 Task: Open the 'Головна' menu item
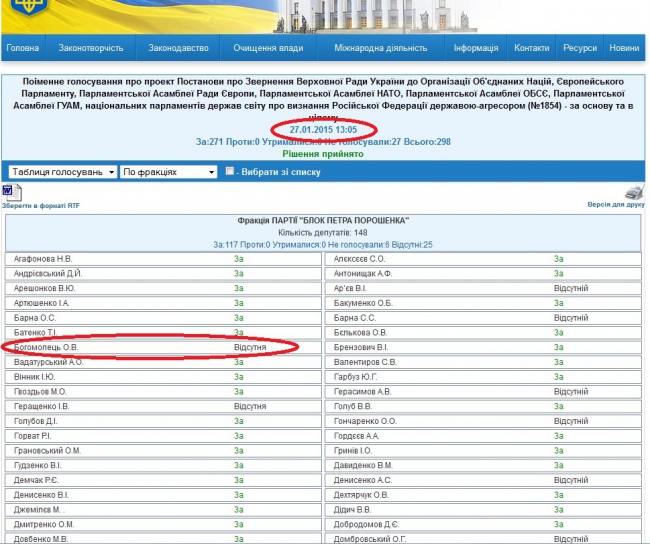(23, 48)
